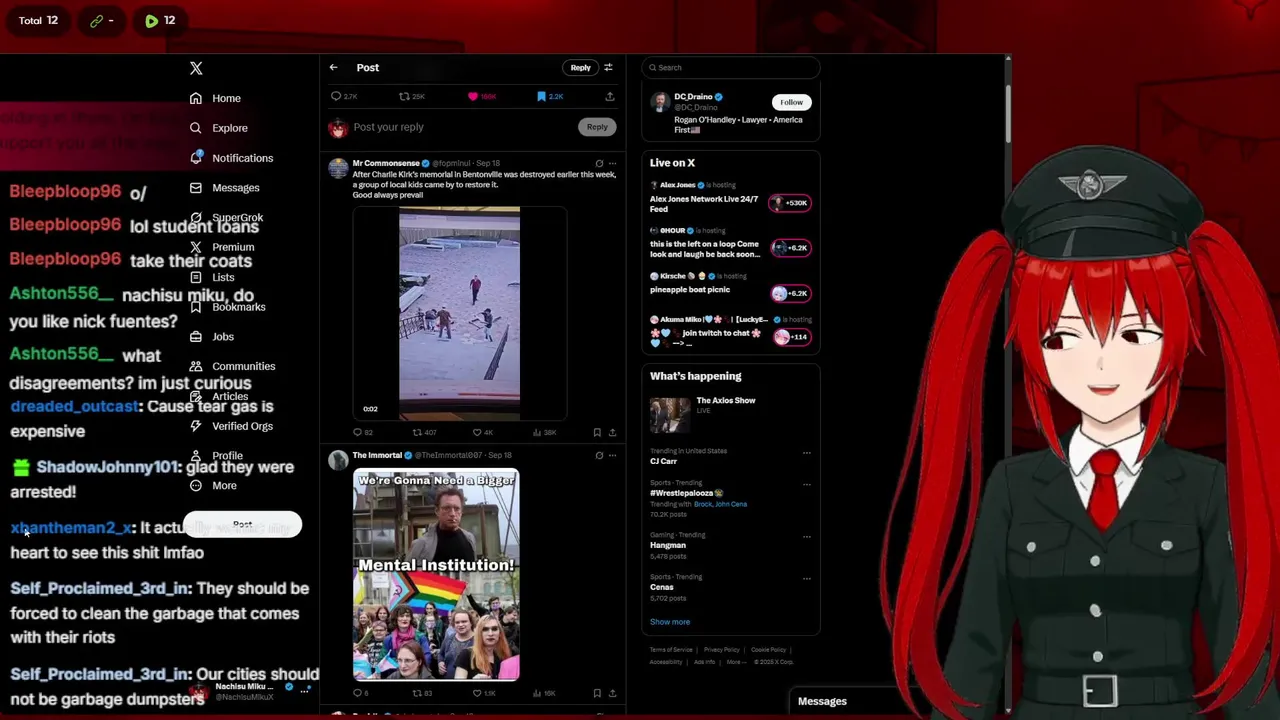Bookmark Mr Commonsense post
Screen dimensions: 1280x720
(597, 432)
